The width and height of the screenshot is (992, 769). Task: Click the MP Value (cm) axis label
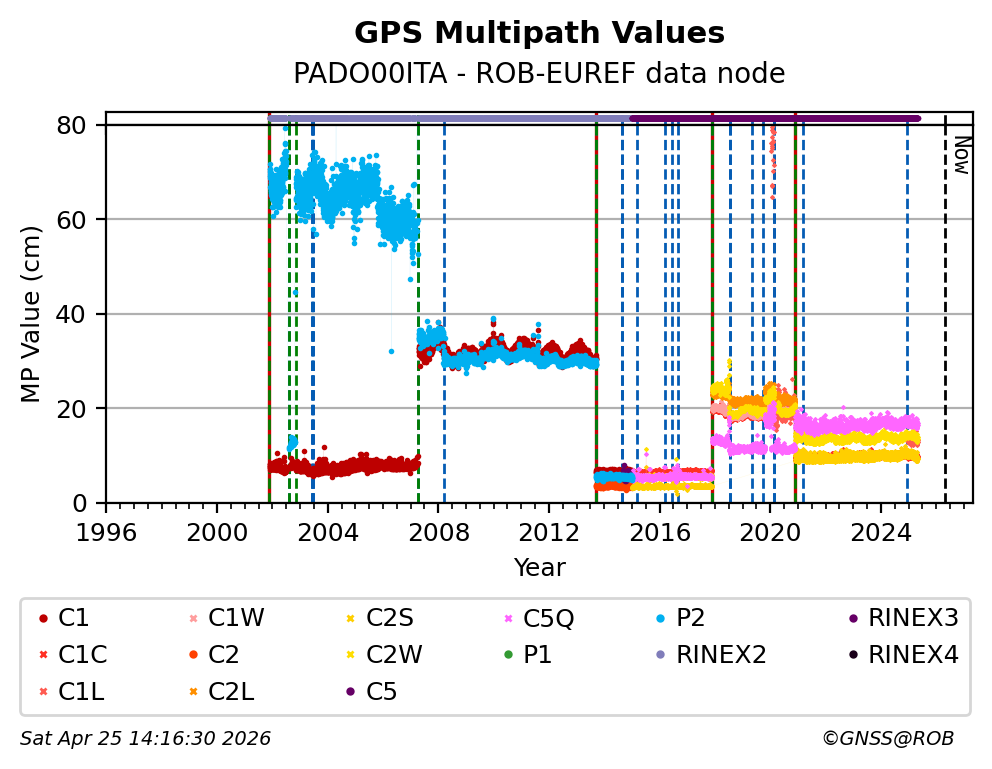[x=31, y=314]
